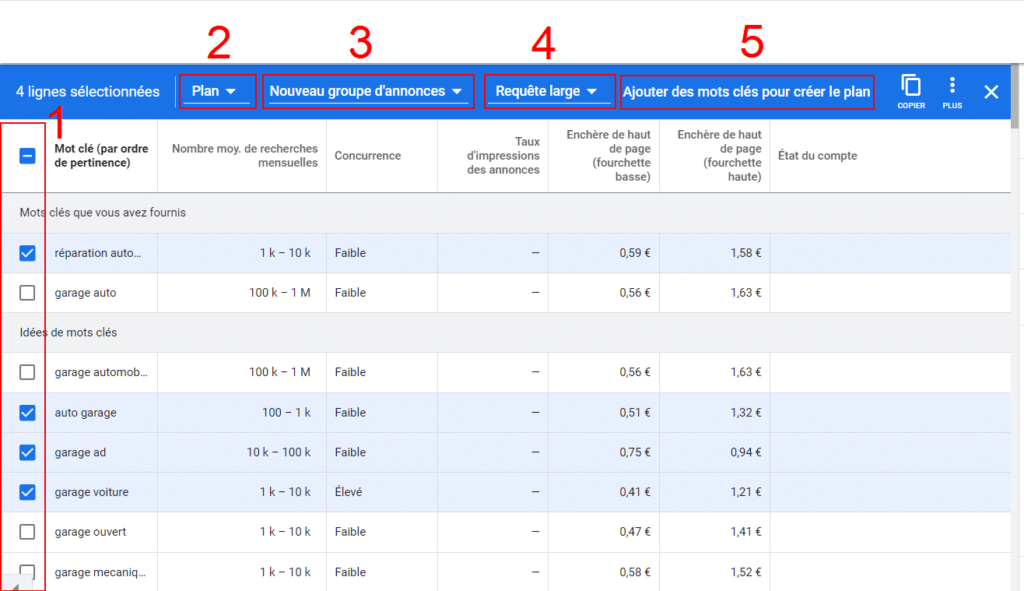Screen dimensions: 1024x591
Task: Uncheck the garage voiture checkbox
Action: [28, 492]
